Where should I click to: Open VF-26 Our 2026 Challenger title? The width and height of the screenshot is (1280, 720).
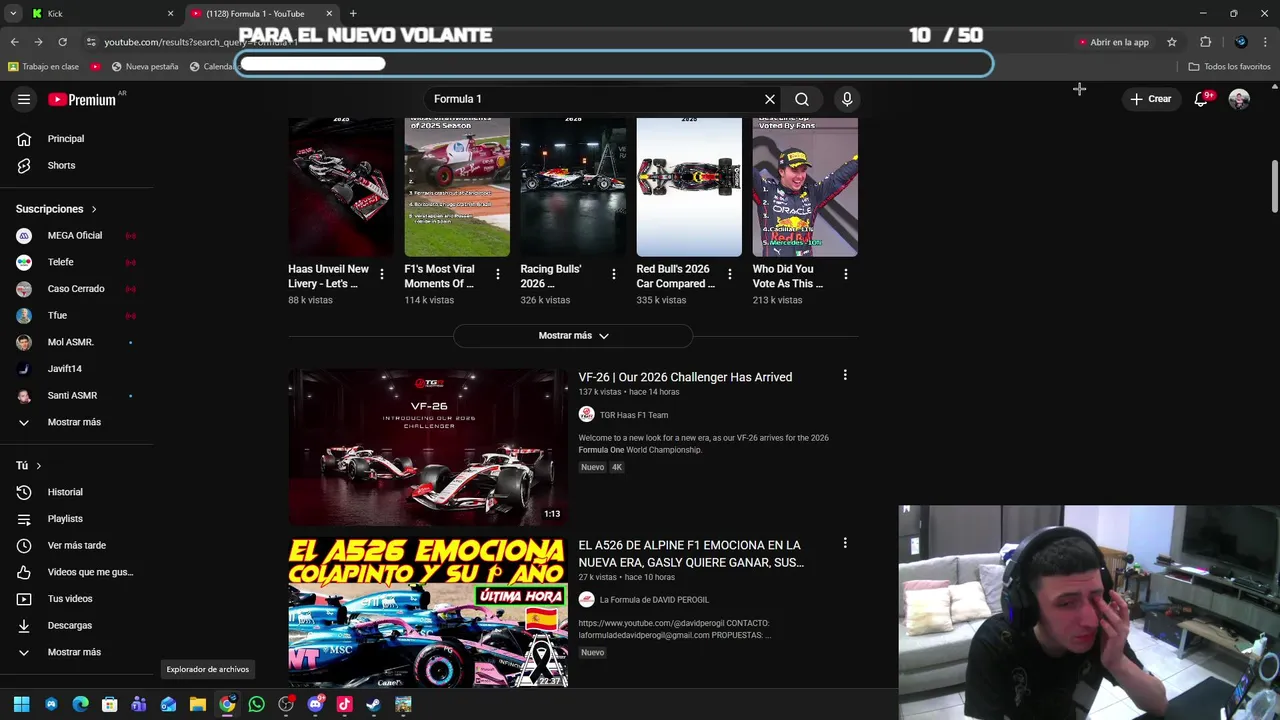[685, 377]
